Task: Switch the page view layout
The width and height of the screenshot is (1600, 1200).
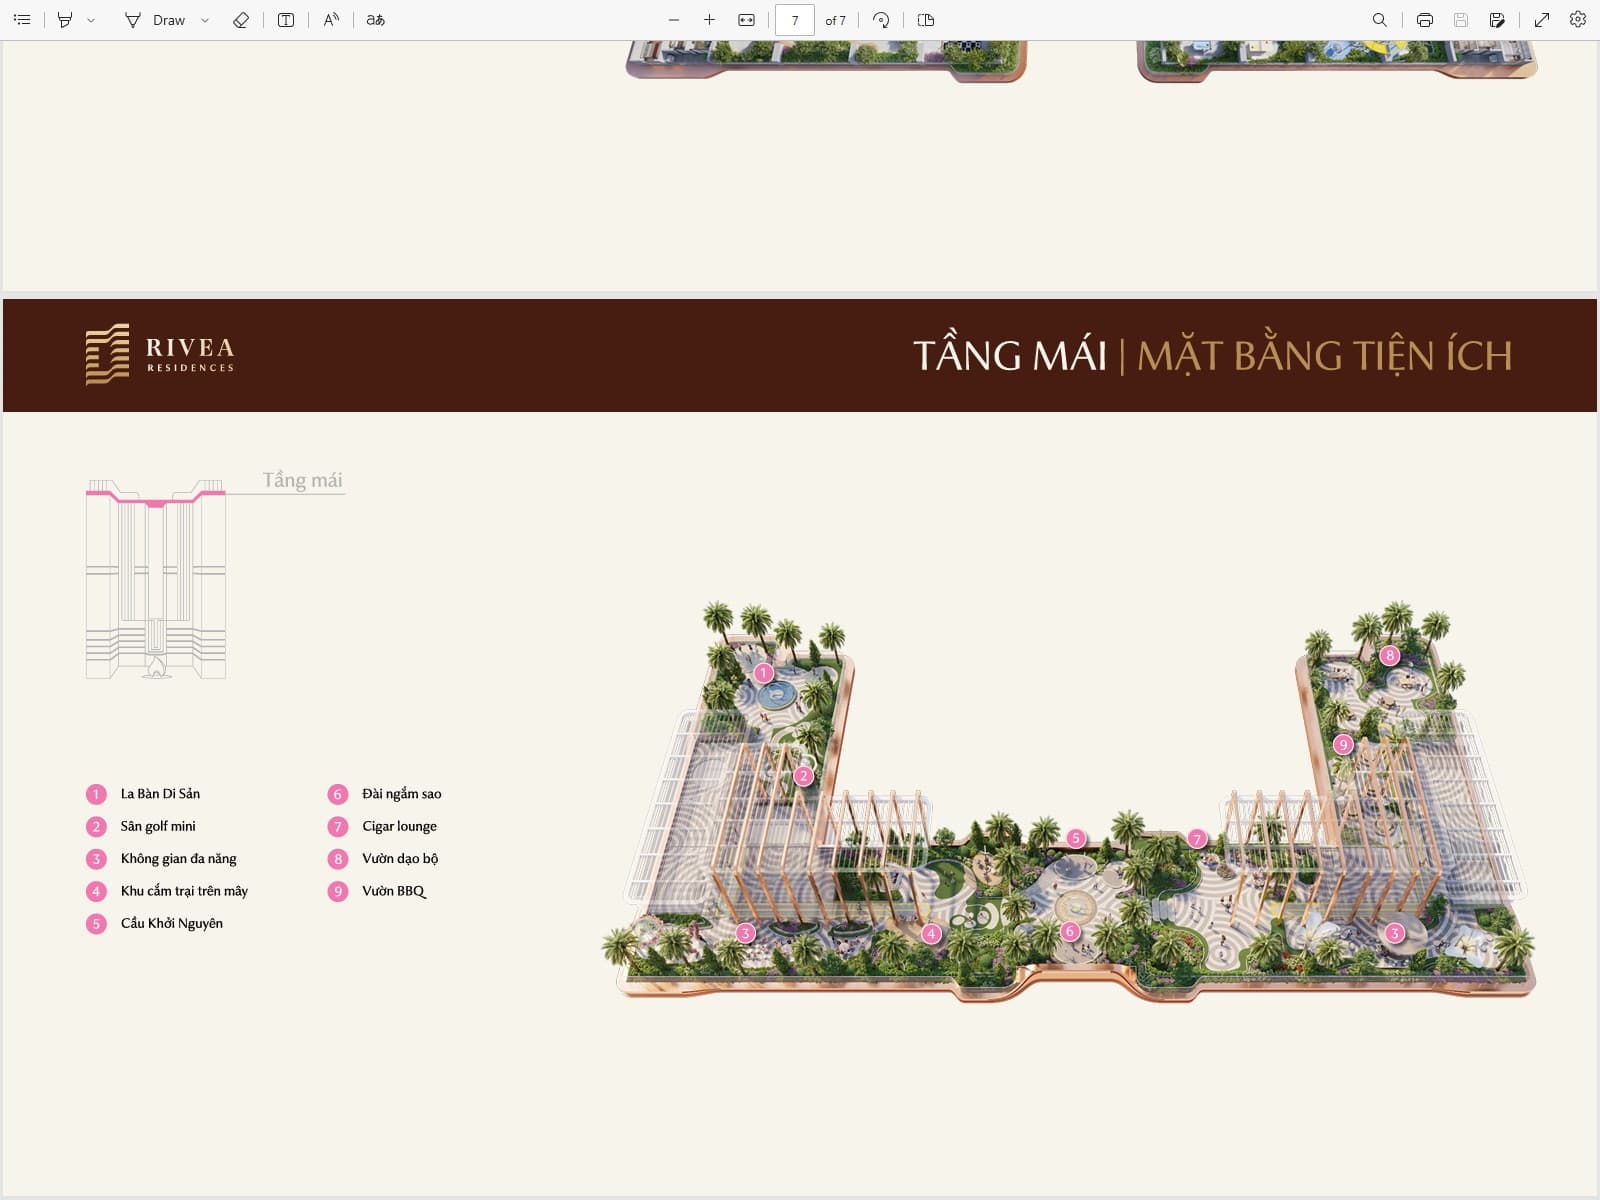Action: (926, 20)
